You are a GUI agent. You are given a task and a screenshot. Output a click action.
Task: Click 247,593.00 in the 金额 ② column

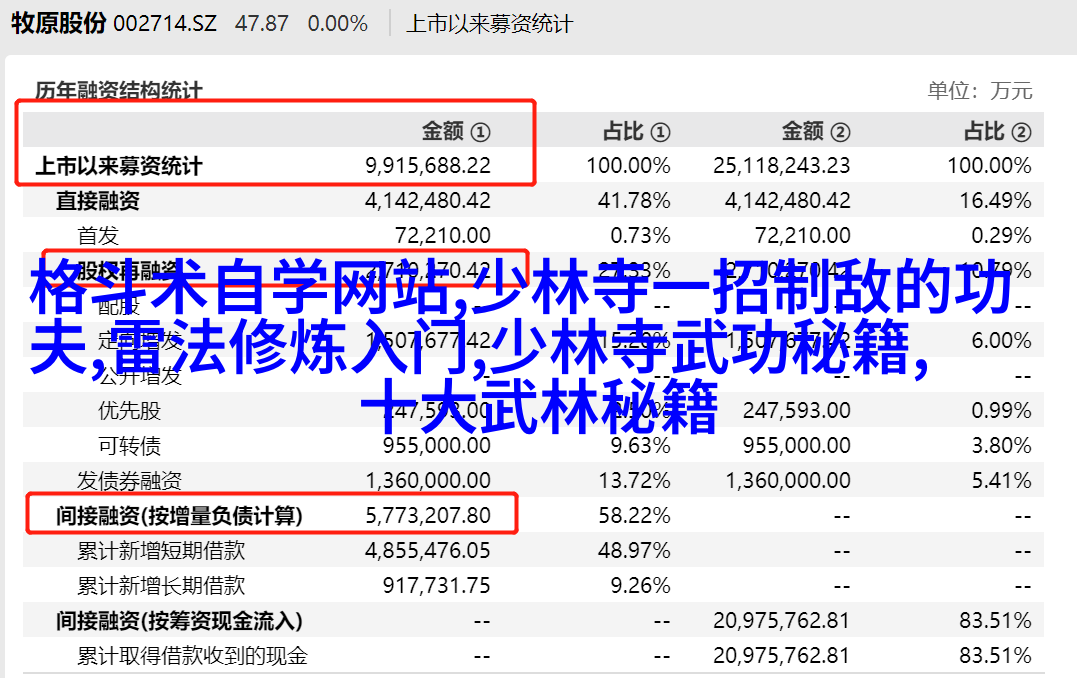pyautogui.click(x=797, y=411)
